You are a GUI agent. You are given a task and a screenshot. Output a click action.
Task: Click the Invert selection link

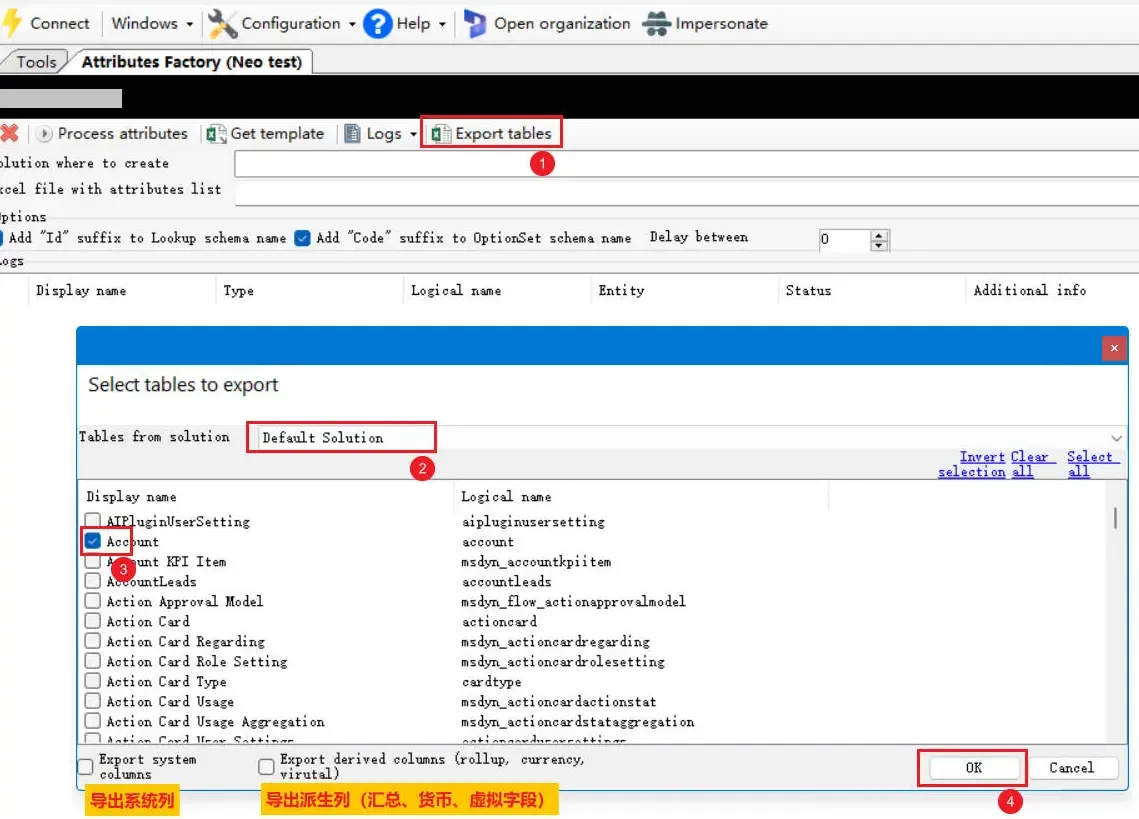coord(971,464)
